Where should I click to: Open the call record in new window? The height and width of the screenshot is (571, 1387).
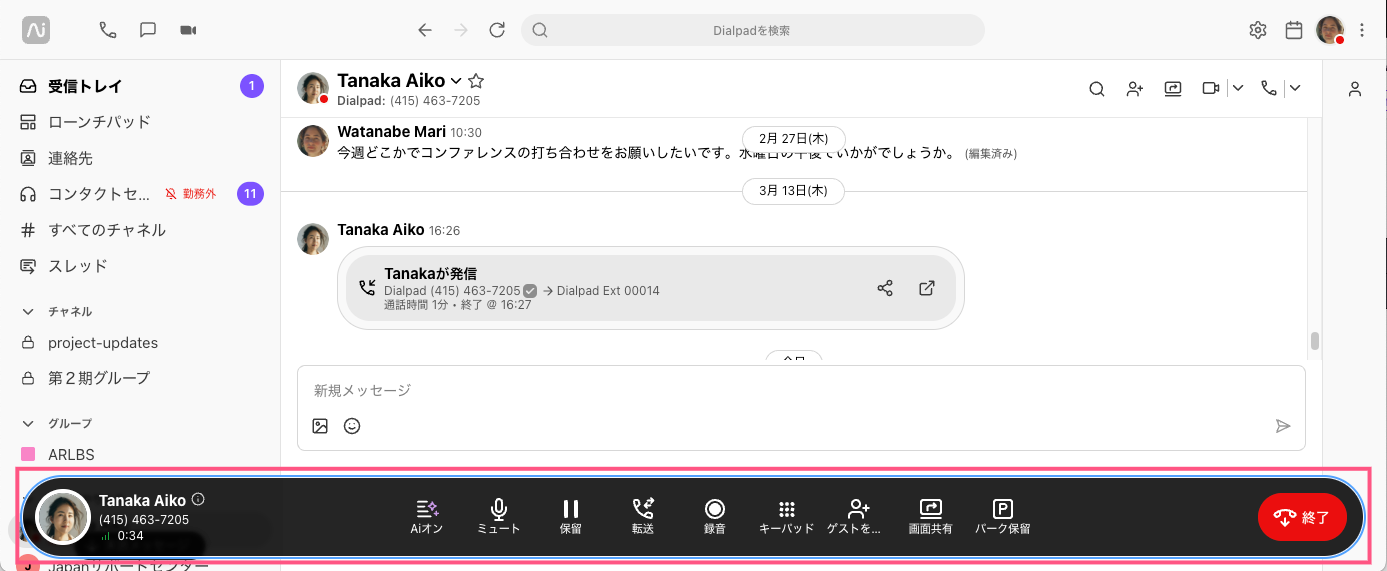(927, 288)
